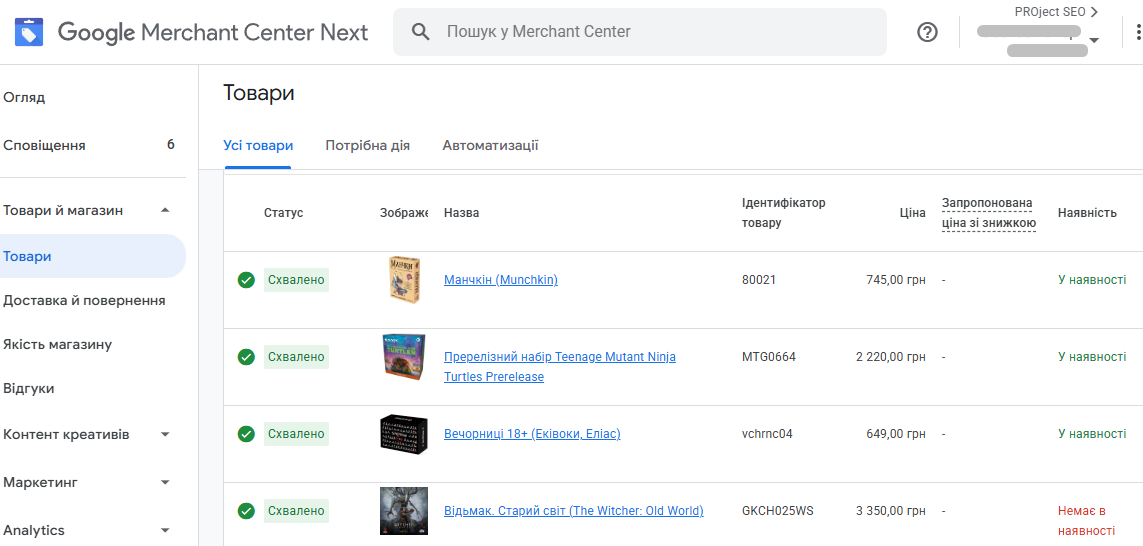The height and width of the screenshot is (546, 1143).
Task: Expand the Контент креативів section
Action: 165,434
